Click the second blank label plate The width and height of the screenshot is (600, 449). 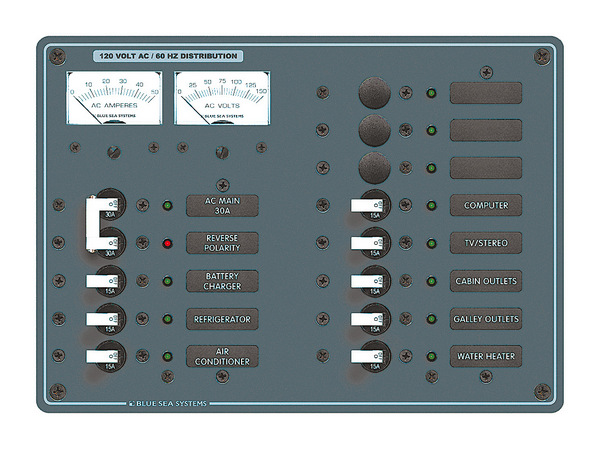pos(486,131)
